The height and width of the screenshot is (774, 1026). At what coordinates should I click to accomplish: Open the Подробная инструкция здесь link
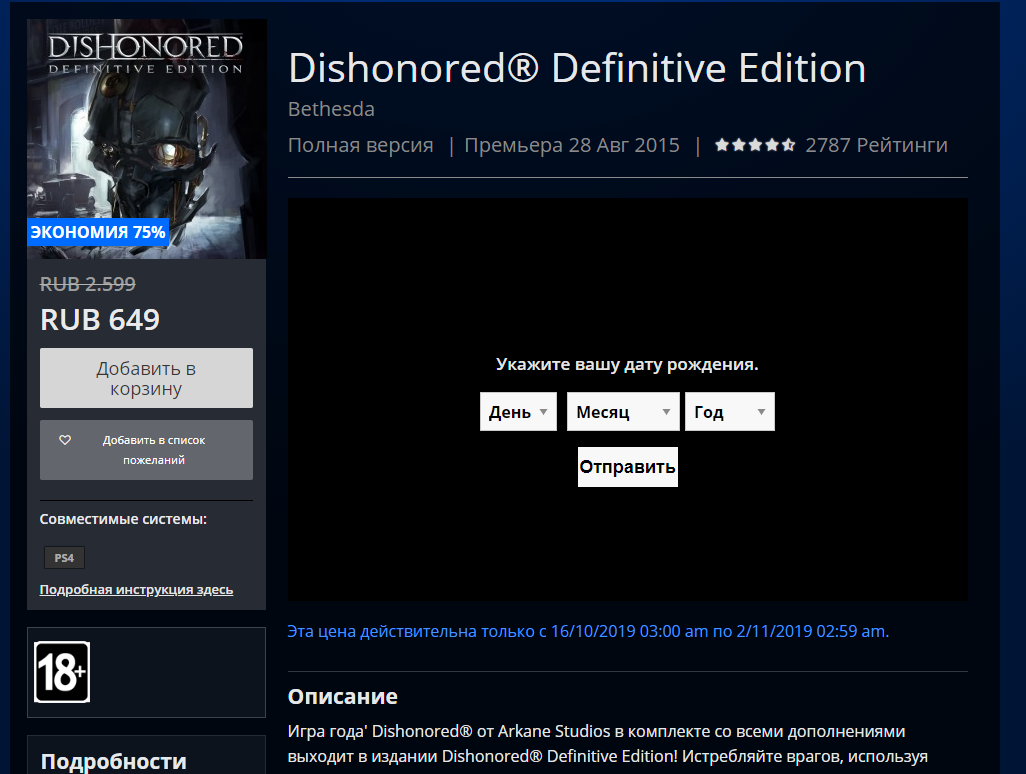tap(136, 589)
